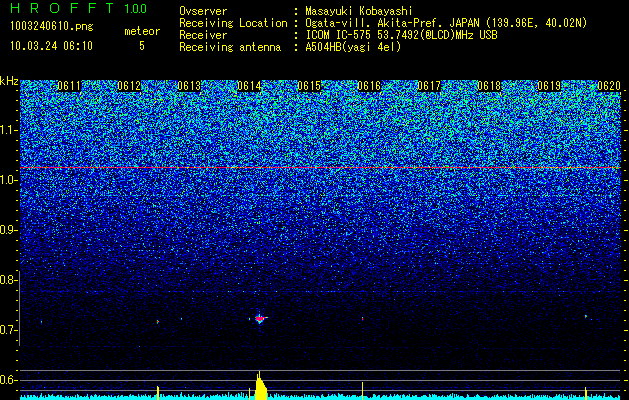Click the A504HB(yagi 4el) antenna text
Screen dimensions: 629x400
[353, 47]
